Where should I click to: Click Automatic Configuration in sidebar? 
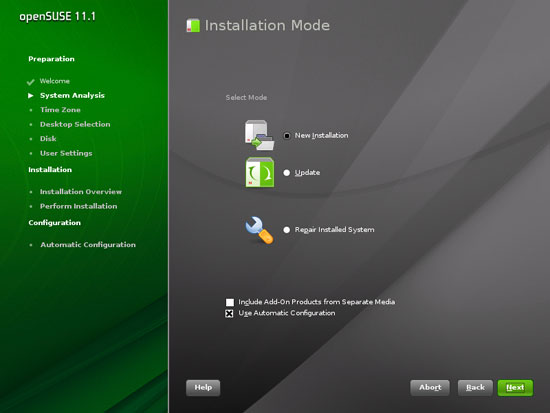pyautogui.click(x=88, y=245)
